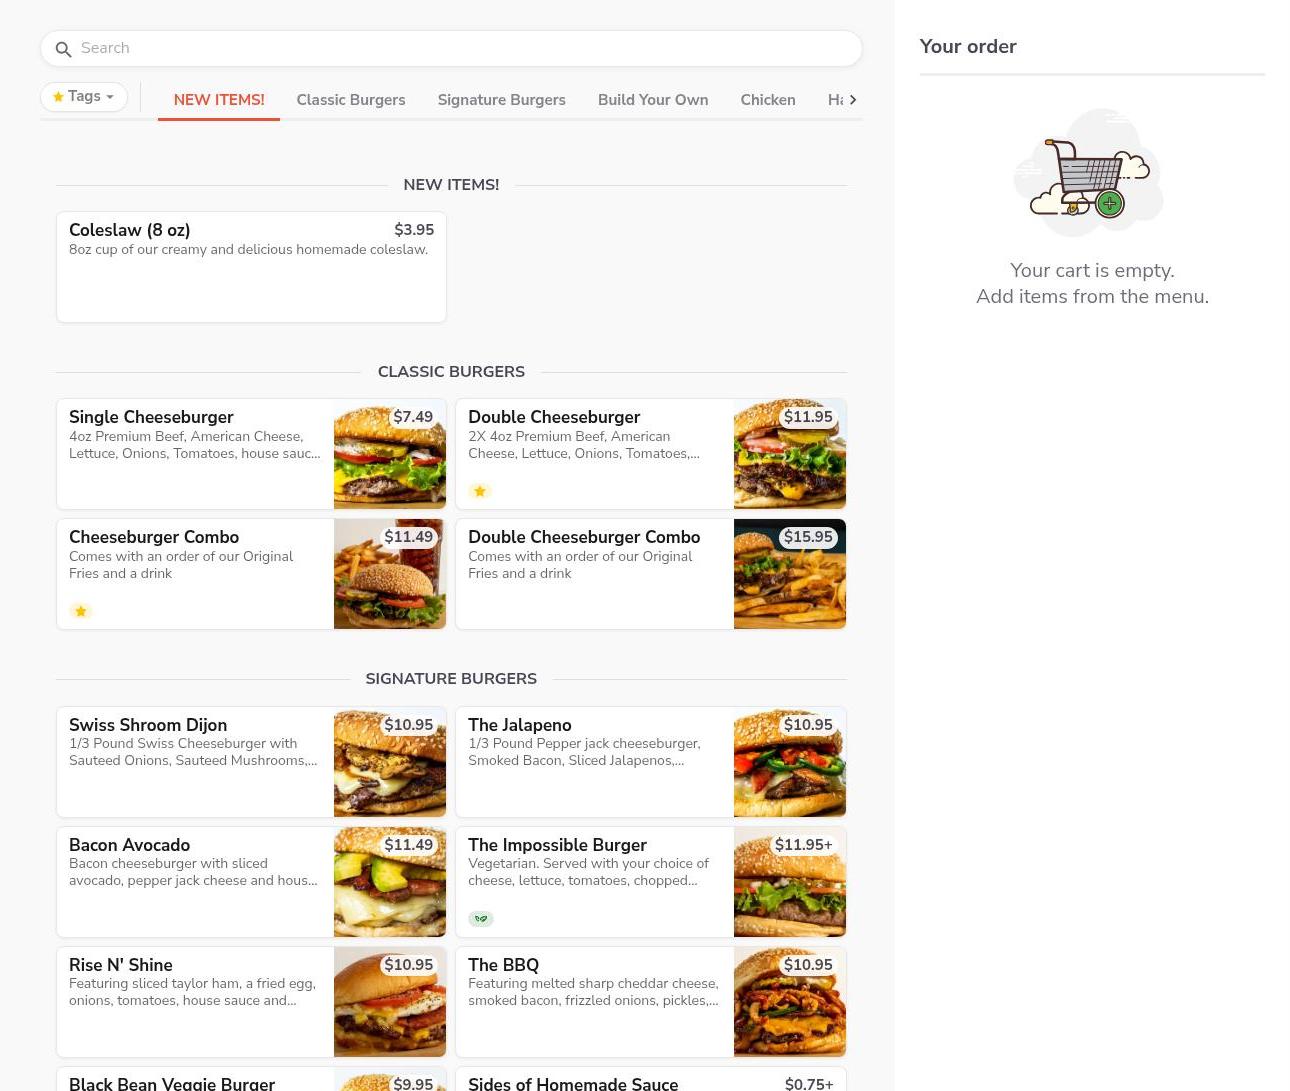Open the Black Bean Veggie Burger title
1290x1091 pixels.
[172, 1083]
